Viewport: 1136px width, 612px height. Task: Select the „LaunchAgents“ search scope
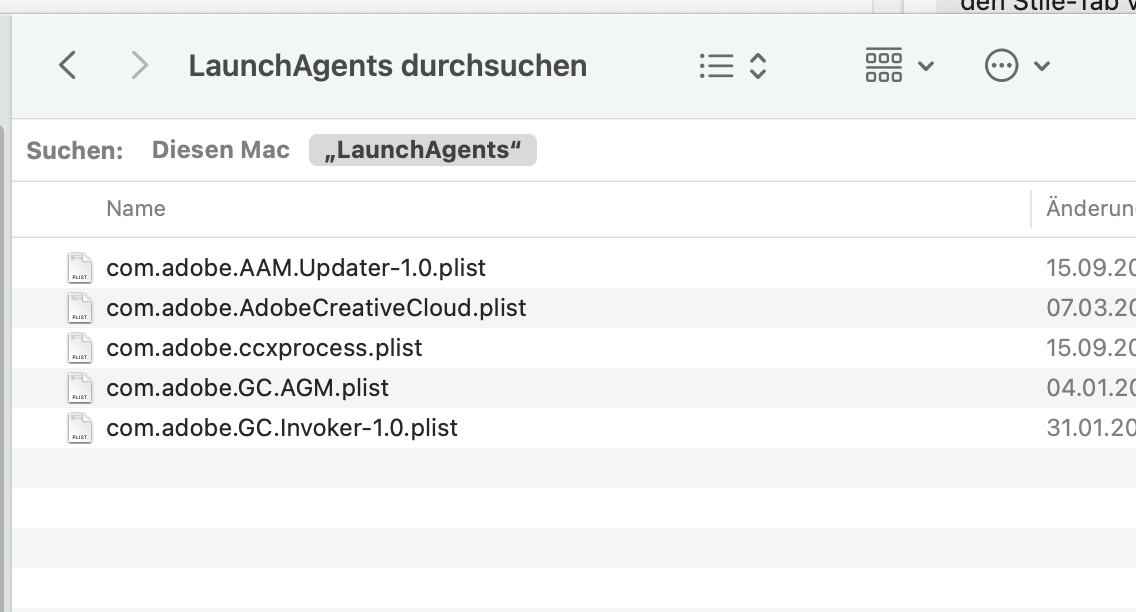[423, 150]
